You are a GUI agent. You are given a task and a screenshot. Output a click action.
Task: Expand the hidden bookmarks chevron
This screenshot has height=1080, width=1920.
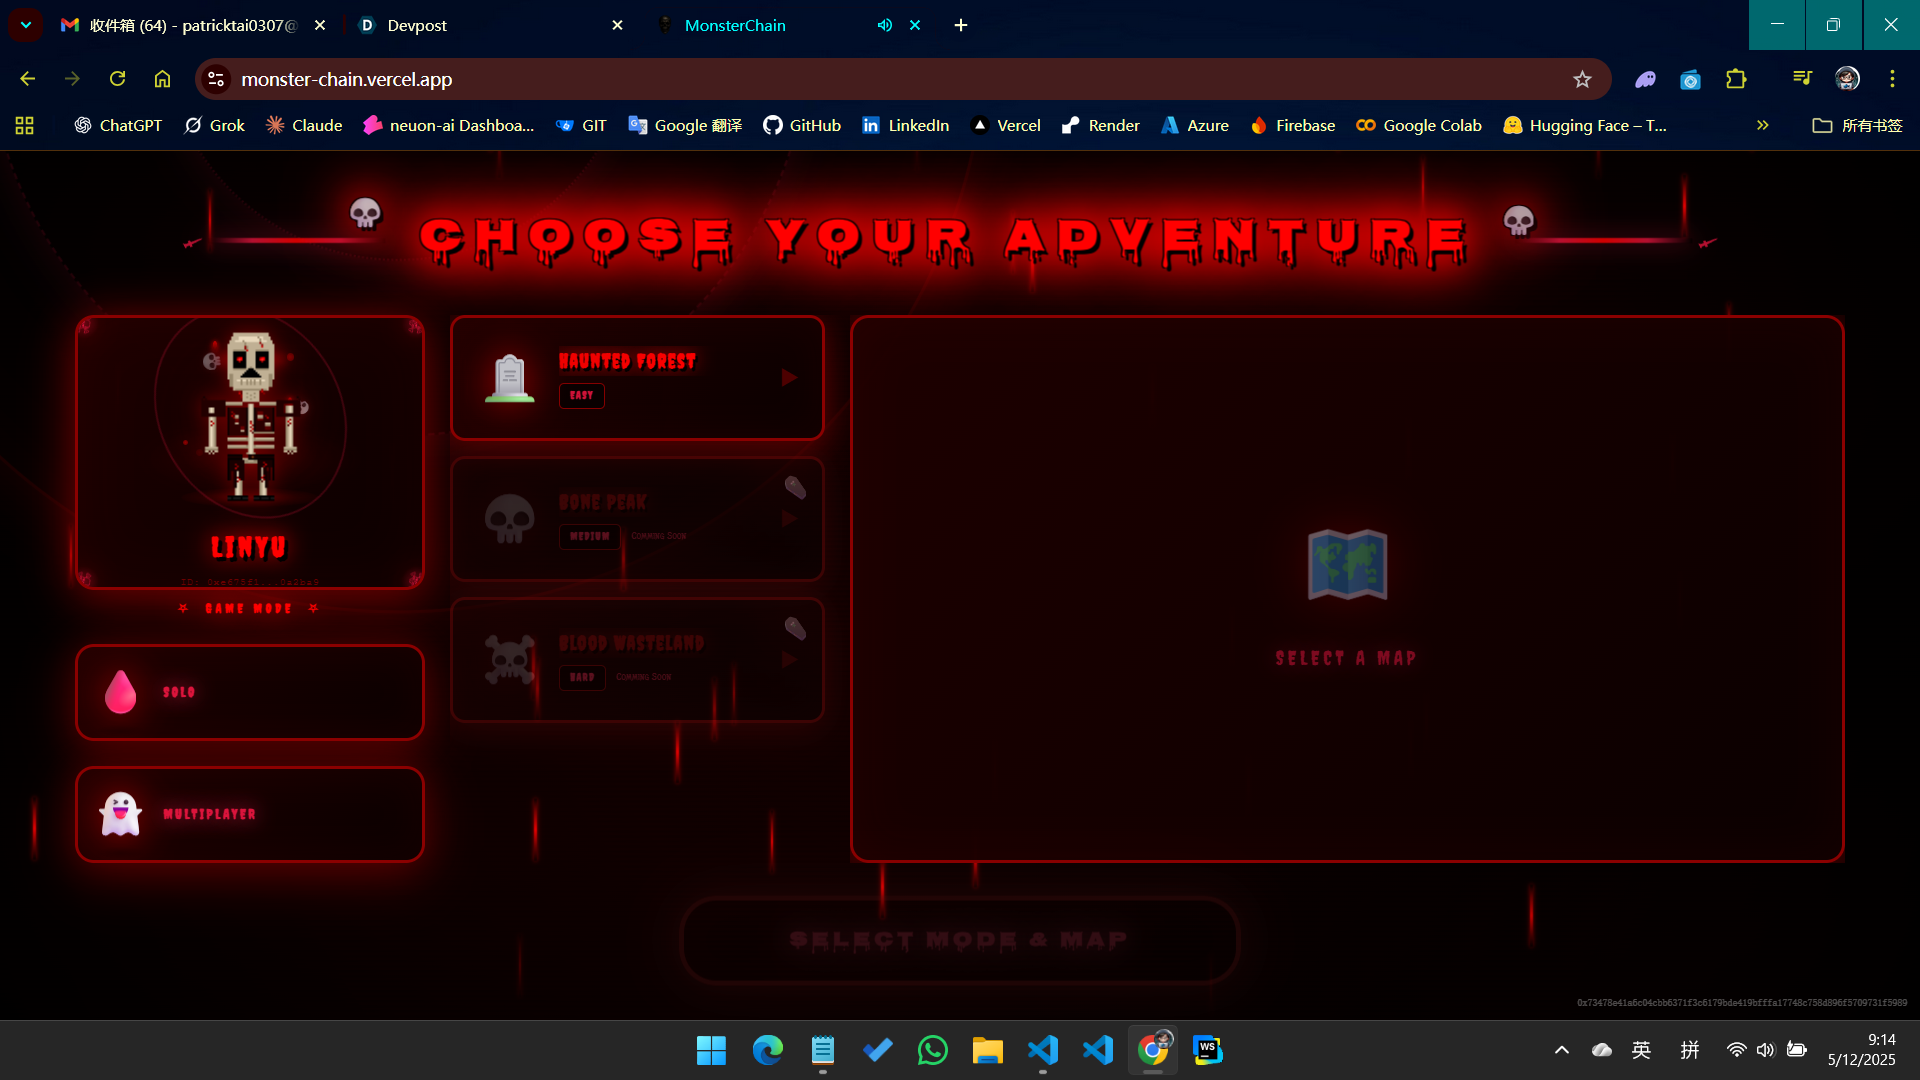(x=1762, y=125)
